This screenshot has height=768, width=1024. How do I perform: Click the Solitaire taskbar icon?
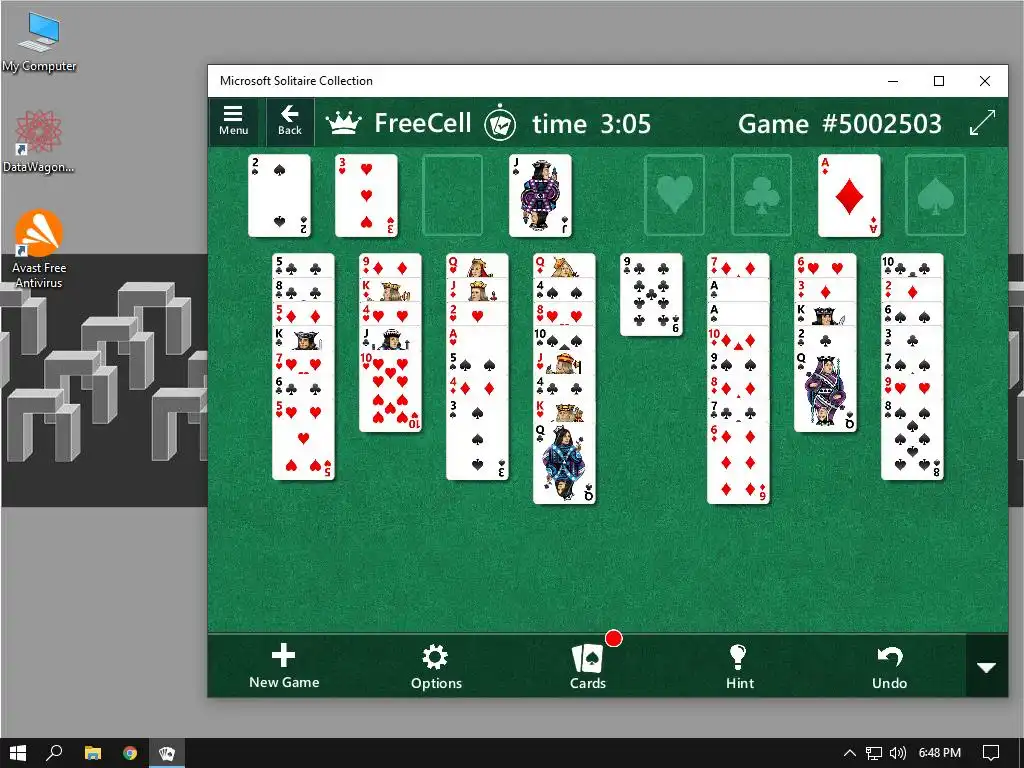pyautogui.click(x=167, y=753)
